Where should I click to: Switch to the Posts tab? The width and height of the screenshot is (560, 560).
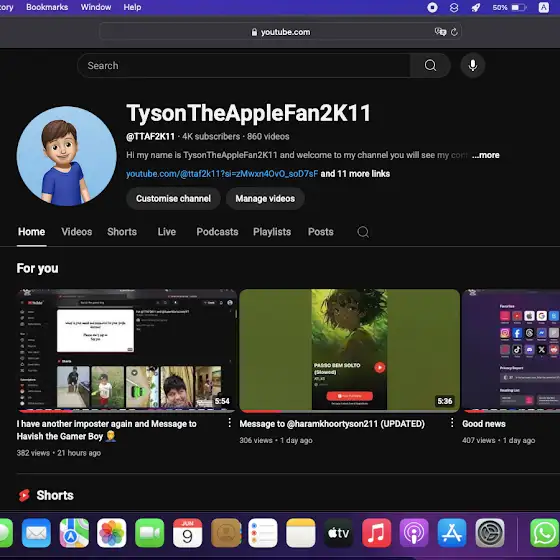coord(320,232)
